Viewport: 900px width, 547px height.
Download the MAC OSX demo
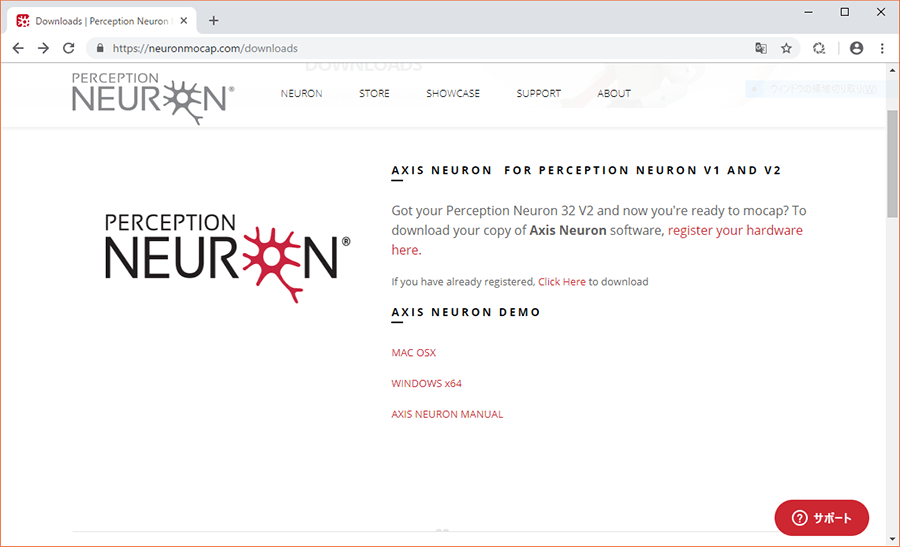pos(414,352)
